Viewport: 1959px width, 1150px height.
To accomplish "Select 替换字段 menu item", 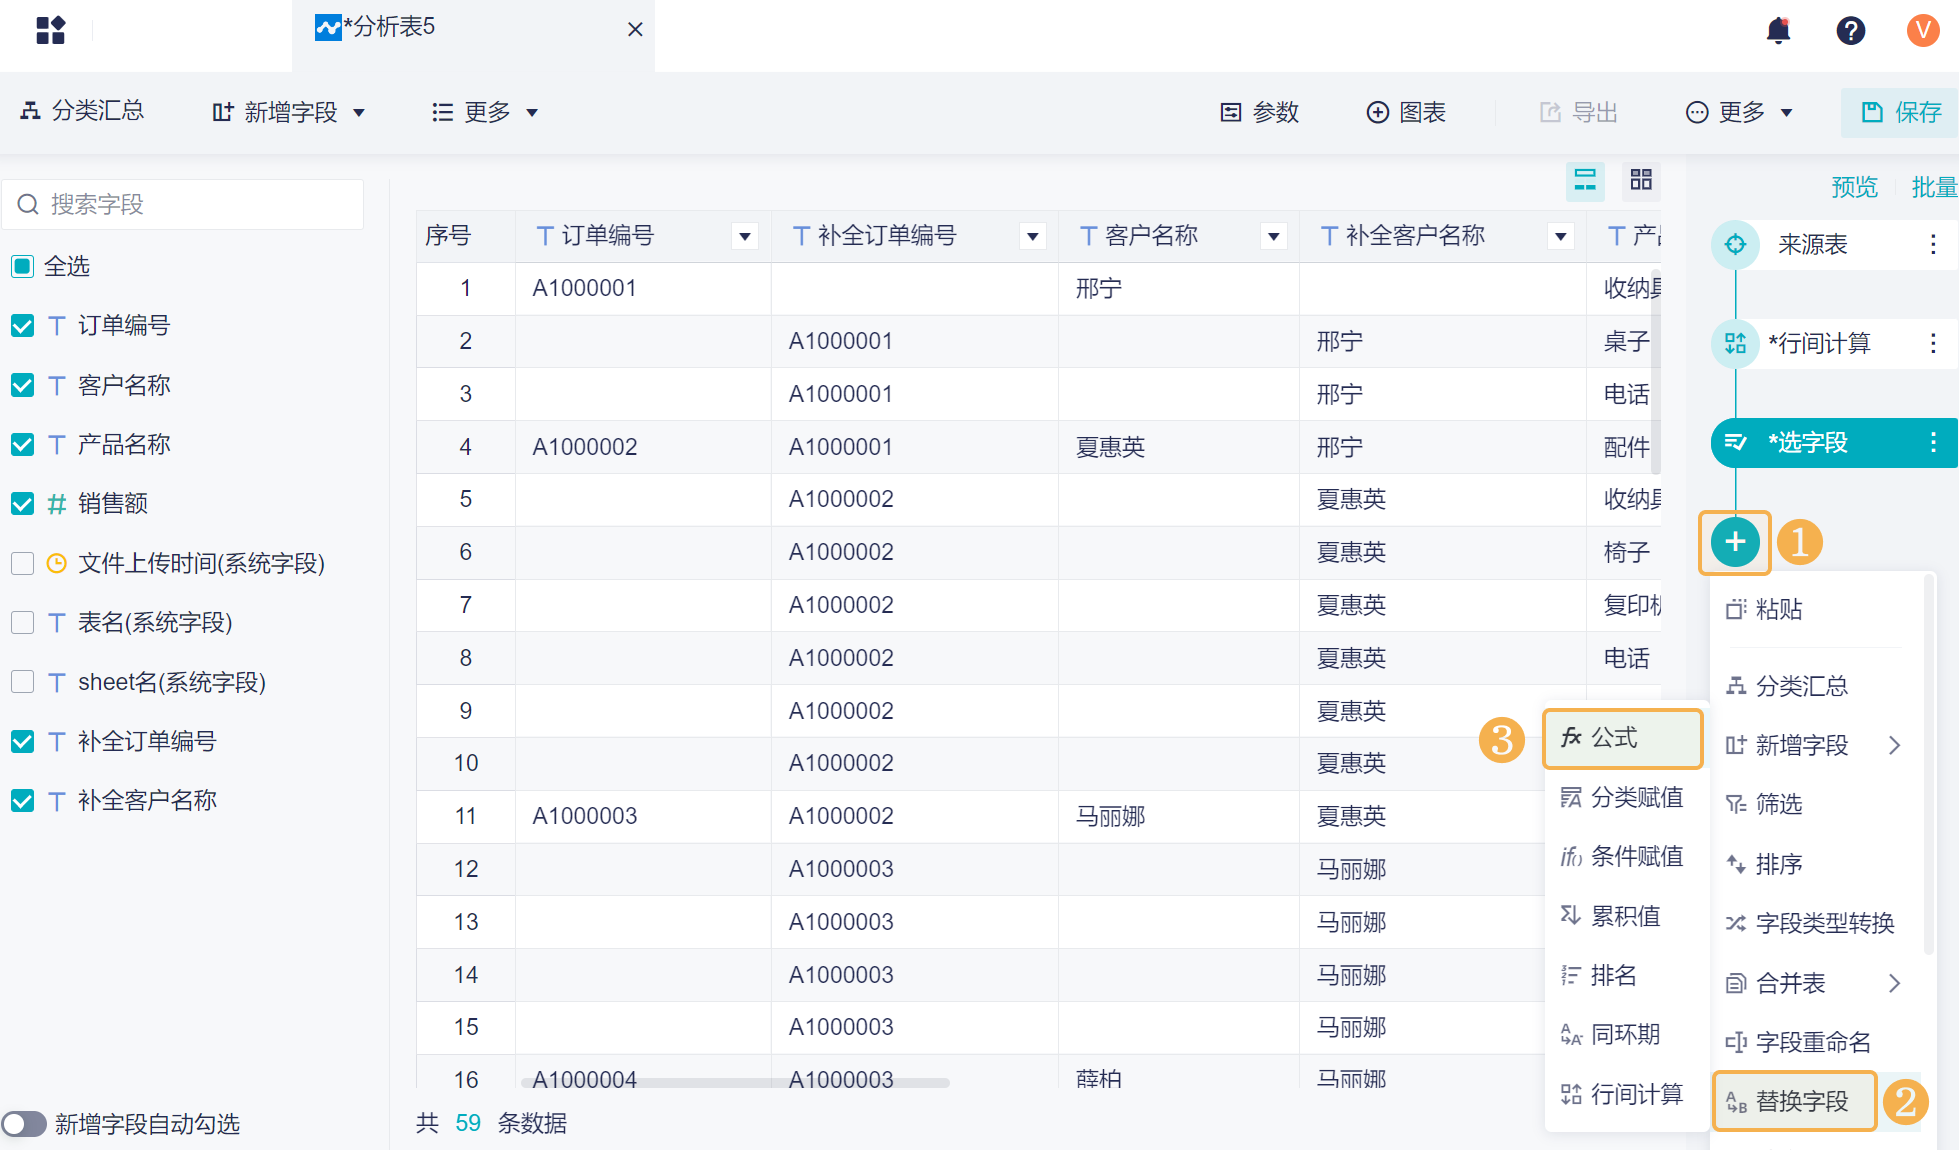I will point(1795,1101).
